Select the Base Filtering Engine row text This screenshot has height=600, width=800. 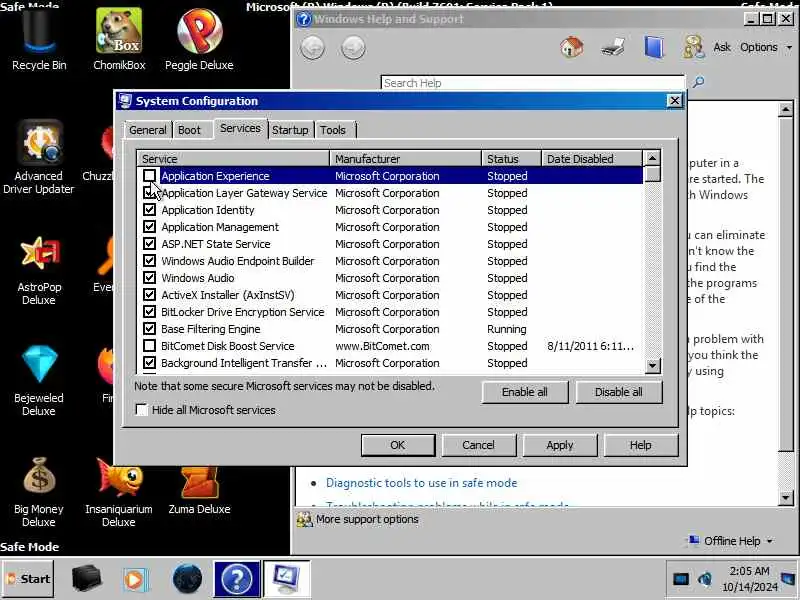211,329
